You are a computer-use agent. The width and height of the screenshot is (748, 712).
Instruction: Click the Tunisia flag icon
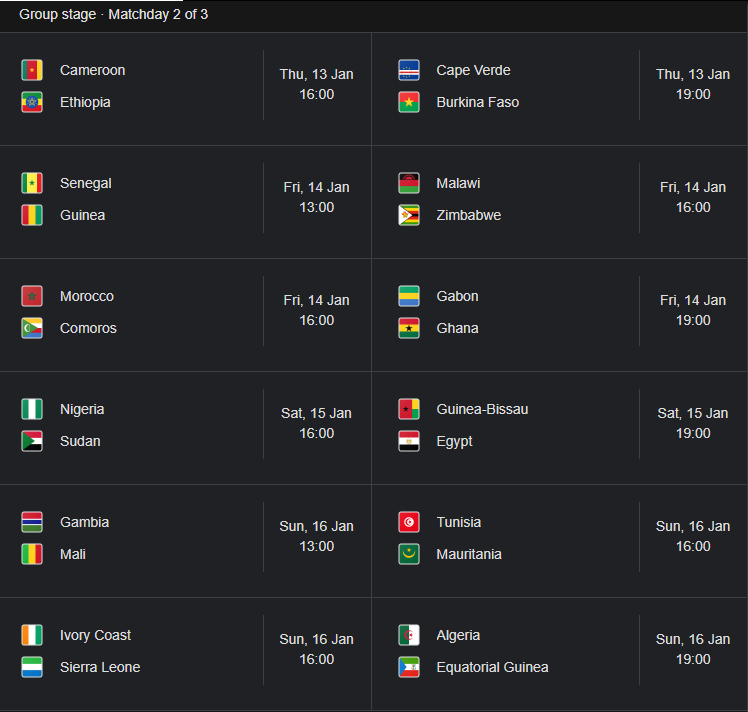409,522
